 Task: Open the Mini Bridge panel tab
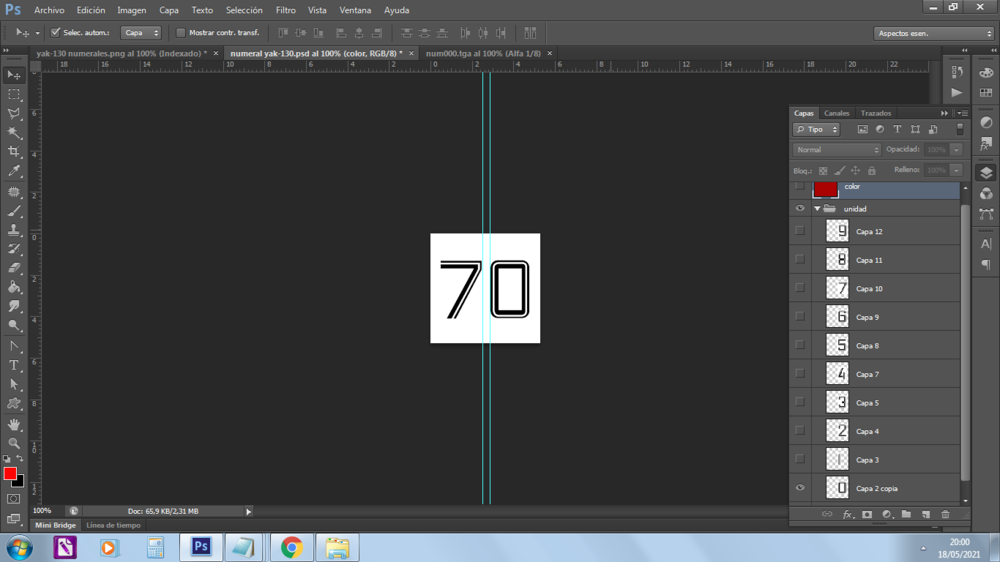coord(55,525)
